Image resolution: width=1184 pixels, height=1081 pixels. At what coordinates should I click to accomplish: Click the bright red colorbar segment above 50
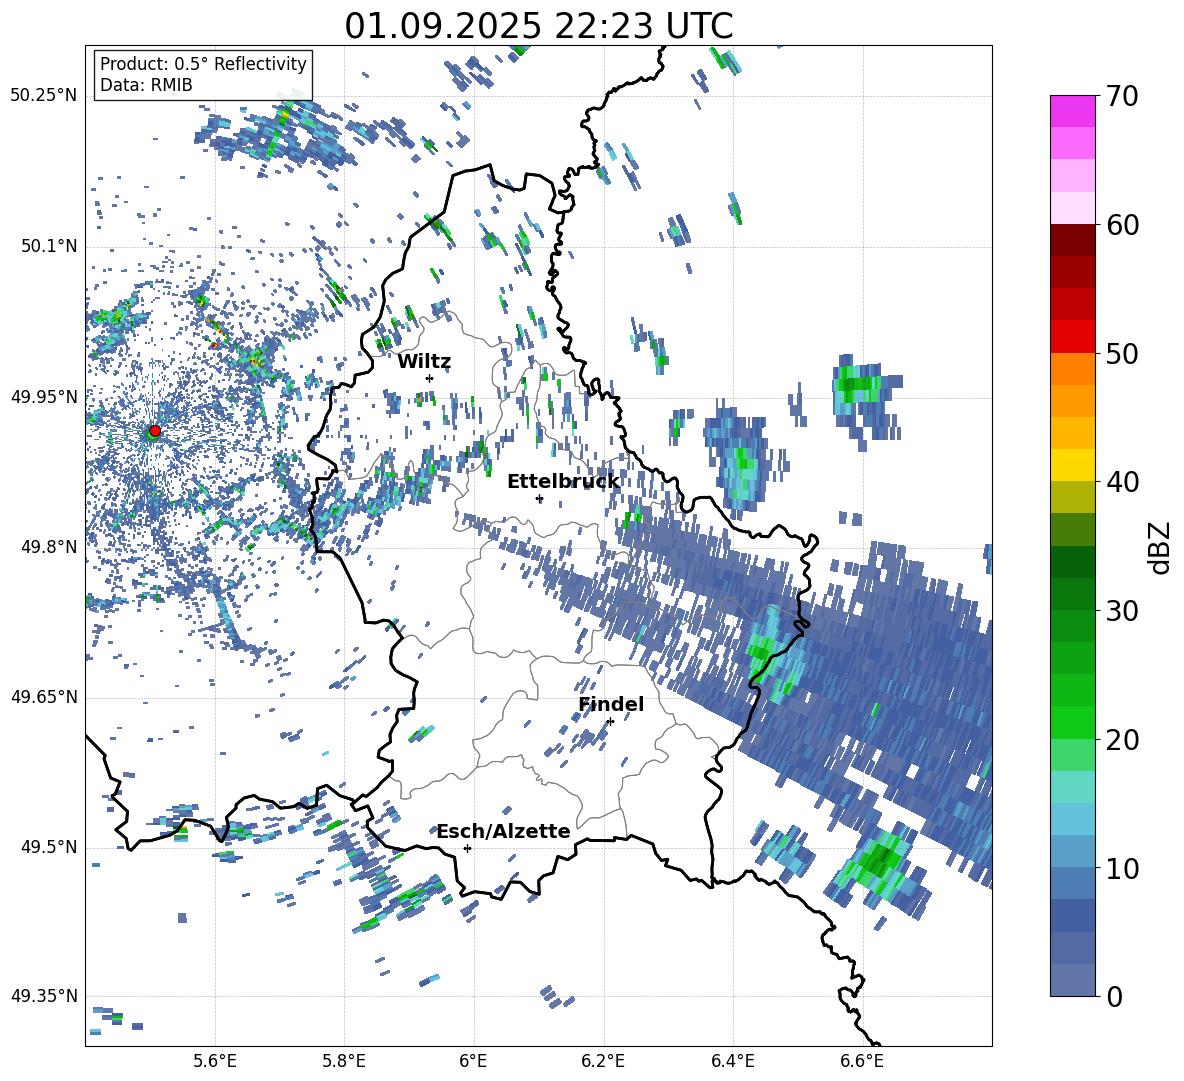pyautogui.click(x=1072, y=337)
